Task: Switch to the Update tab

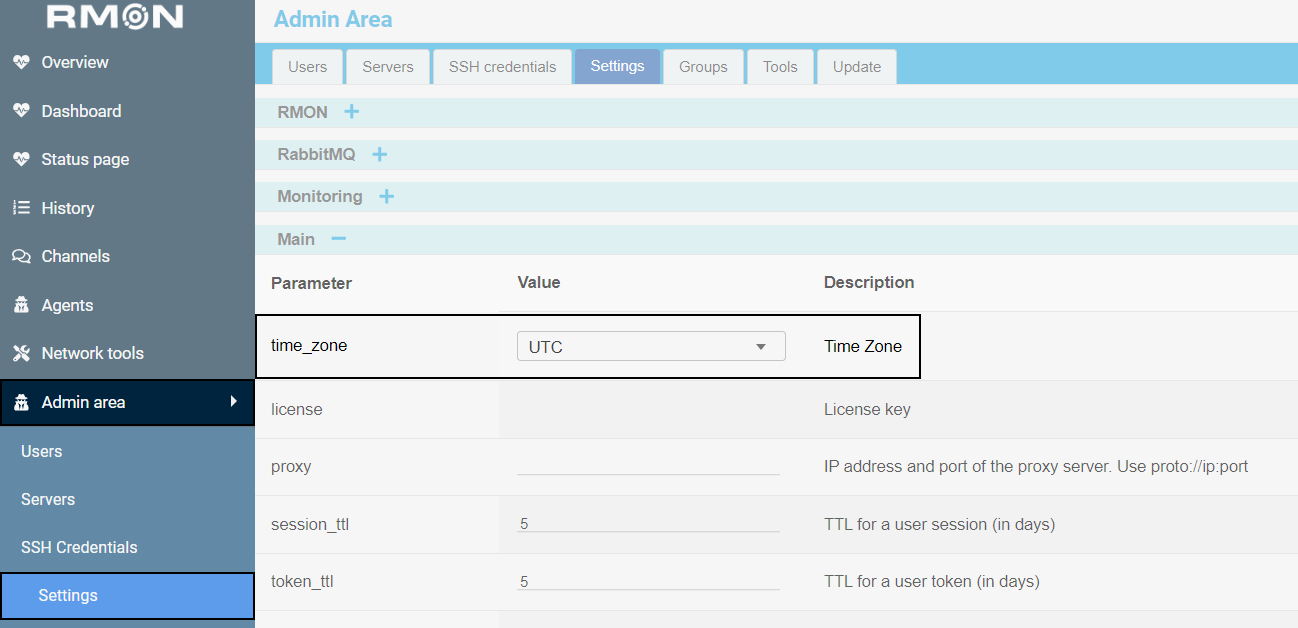Action: pyautogui.click(x=856, y=67)
